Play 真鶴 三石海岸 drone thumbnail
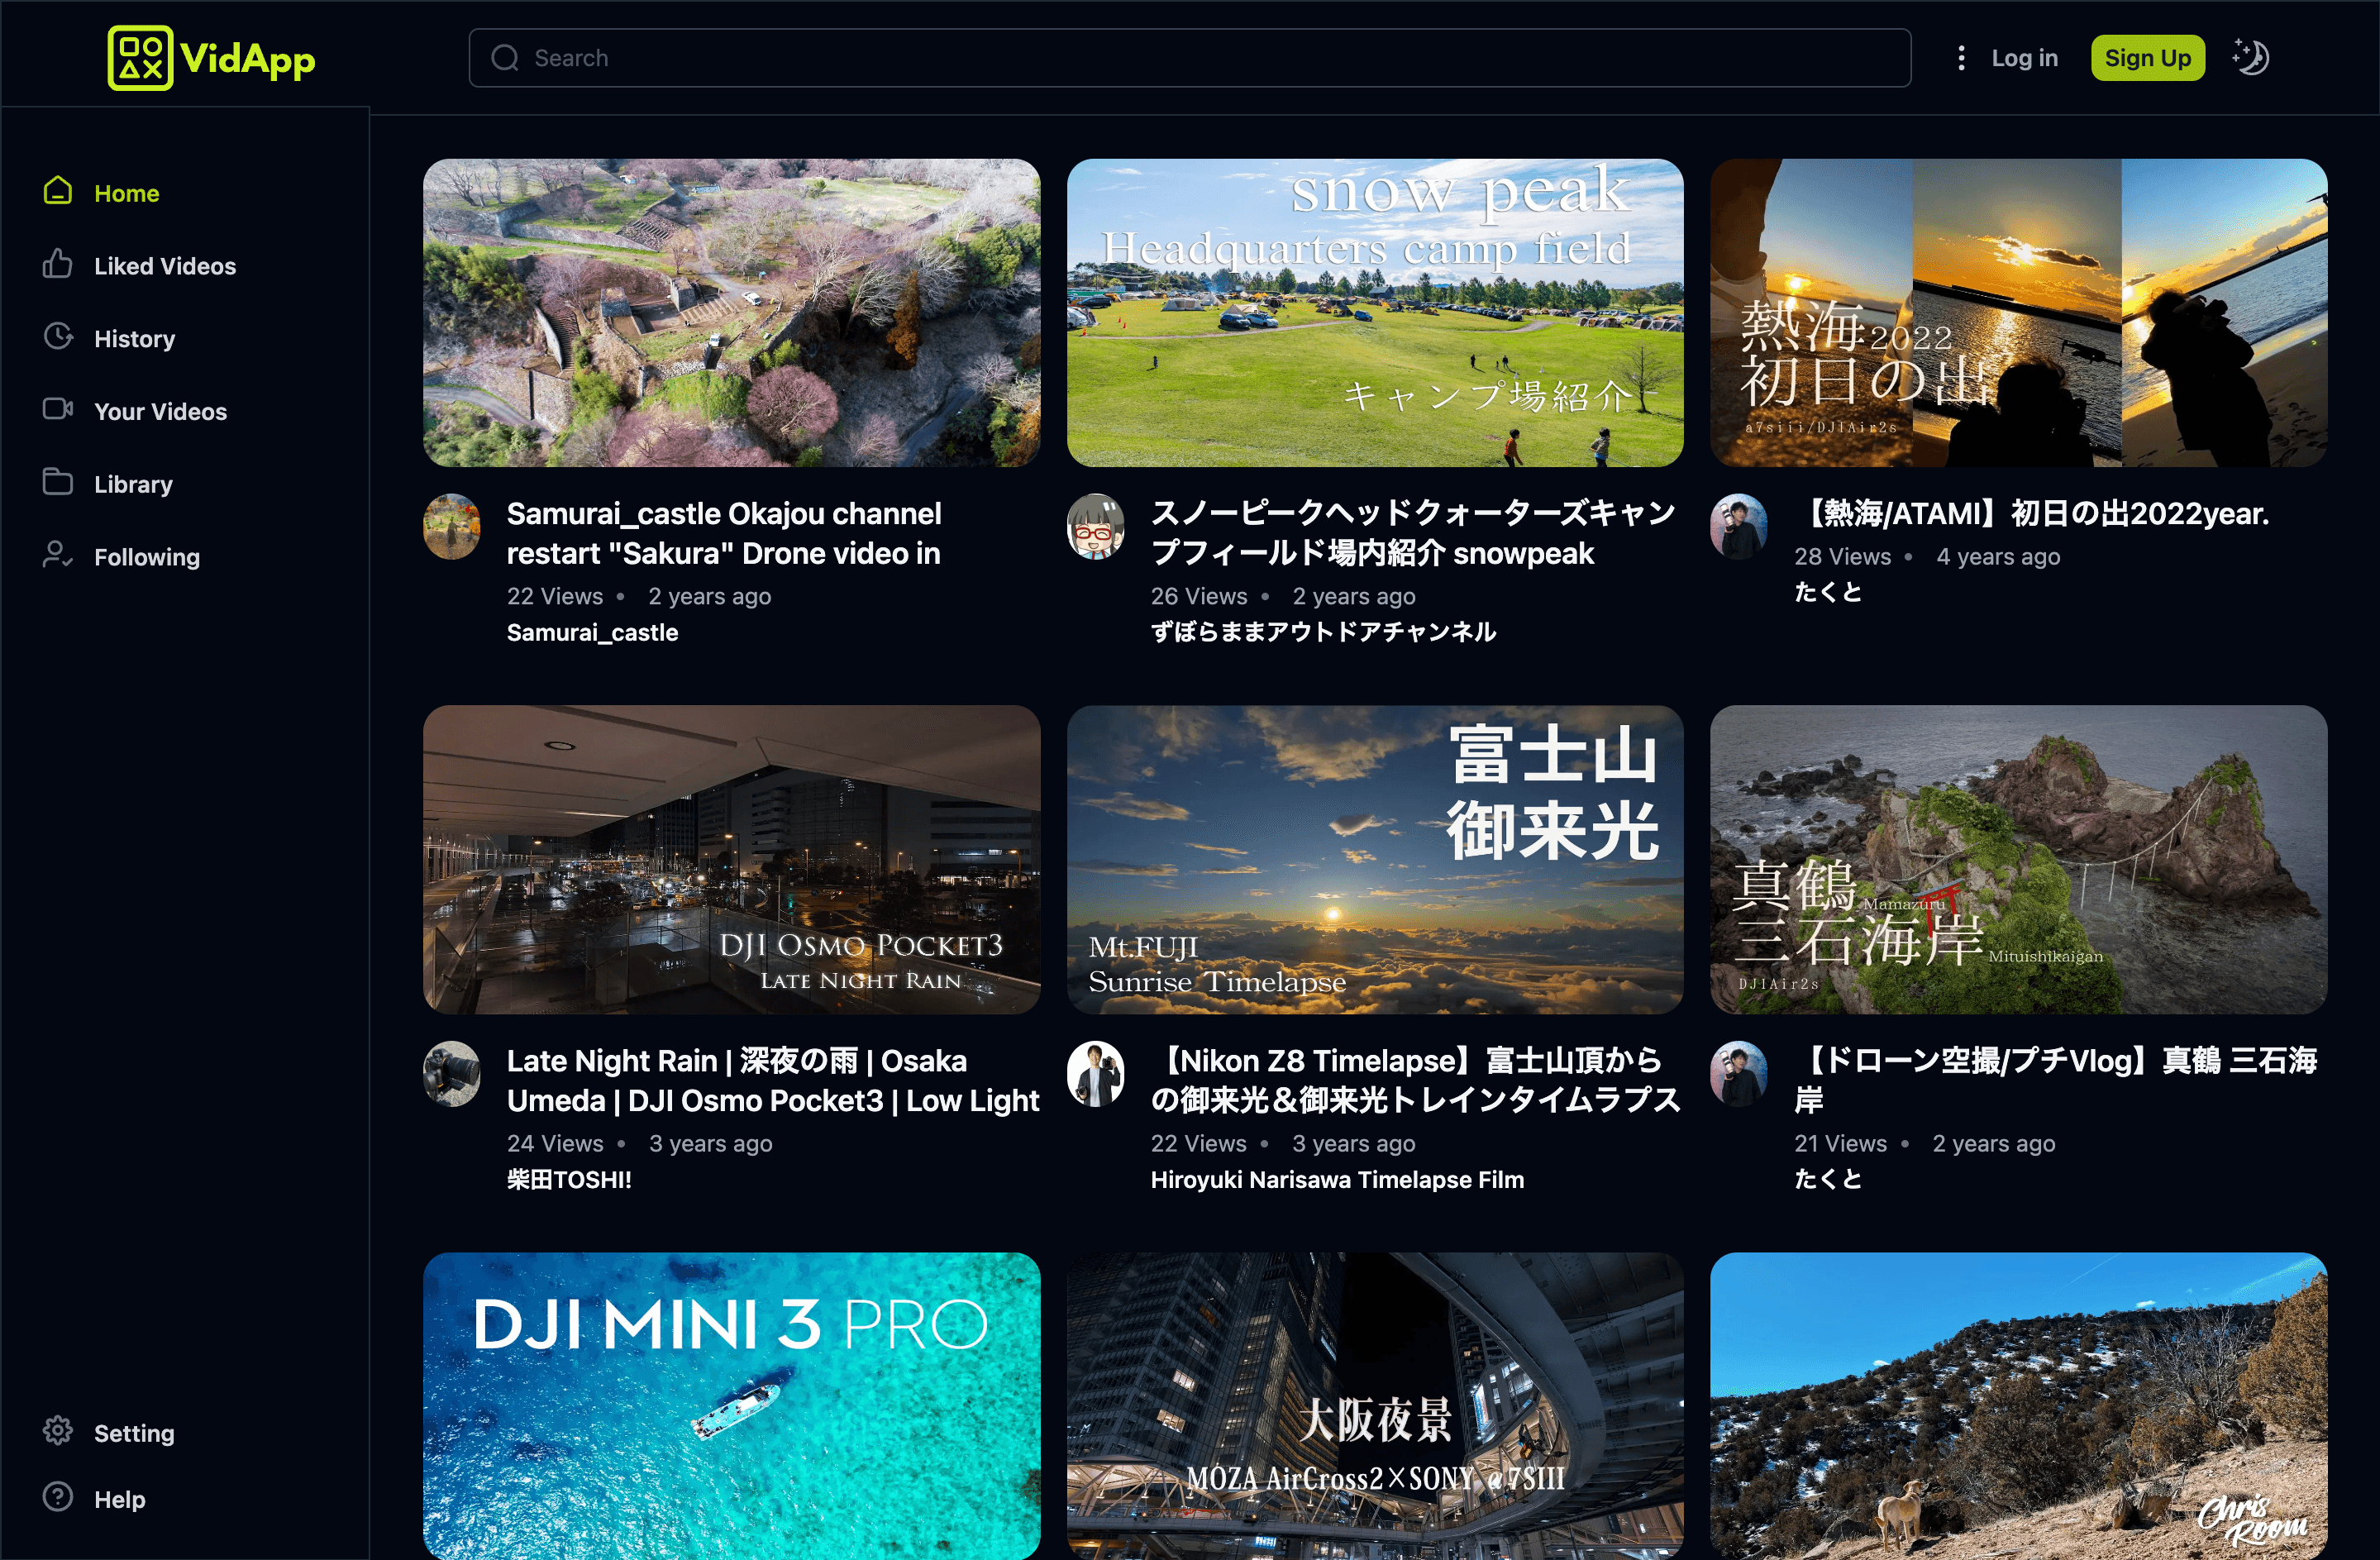 pos(2018,859)
